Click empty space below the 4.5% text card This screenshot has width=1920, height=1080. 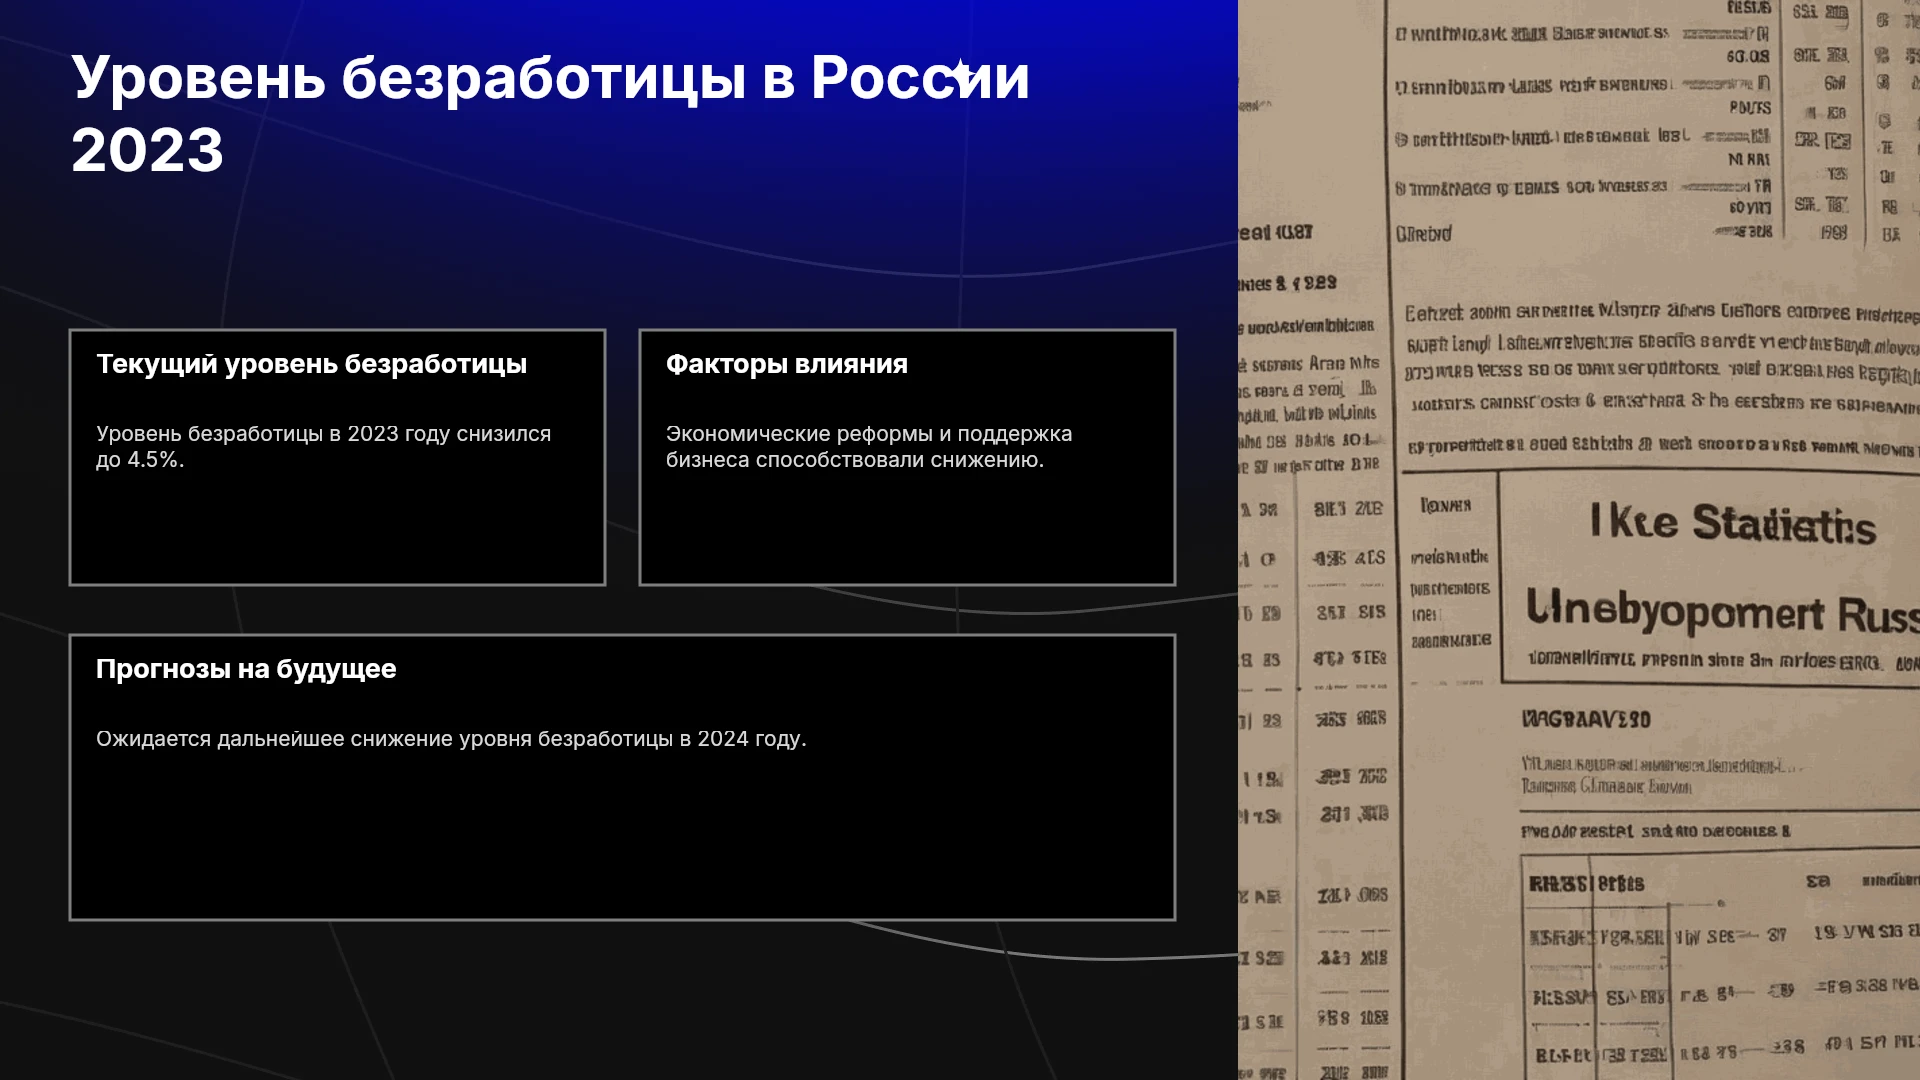(337, 530)
